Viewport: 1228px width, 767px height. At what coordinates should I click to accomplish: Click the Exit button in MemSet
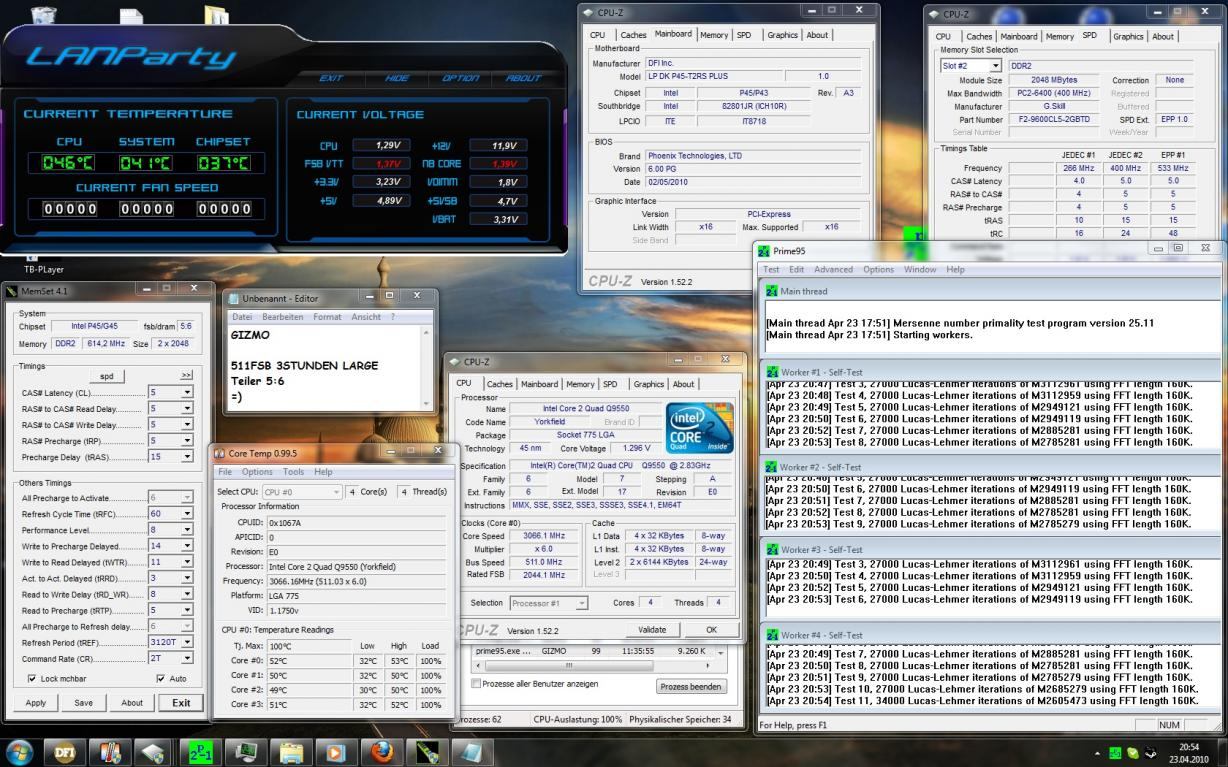click(181, 703)
